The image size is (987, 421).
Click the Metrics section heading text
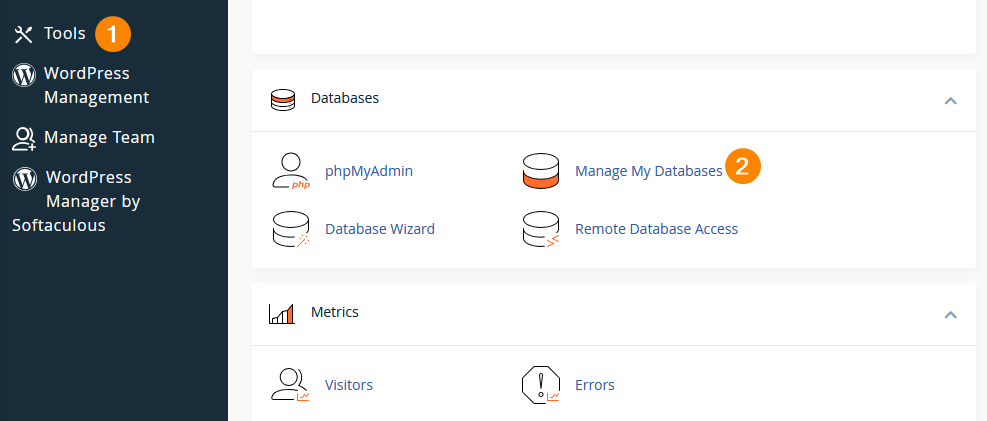click(x=335, y=312)
